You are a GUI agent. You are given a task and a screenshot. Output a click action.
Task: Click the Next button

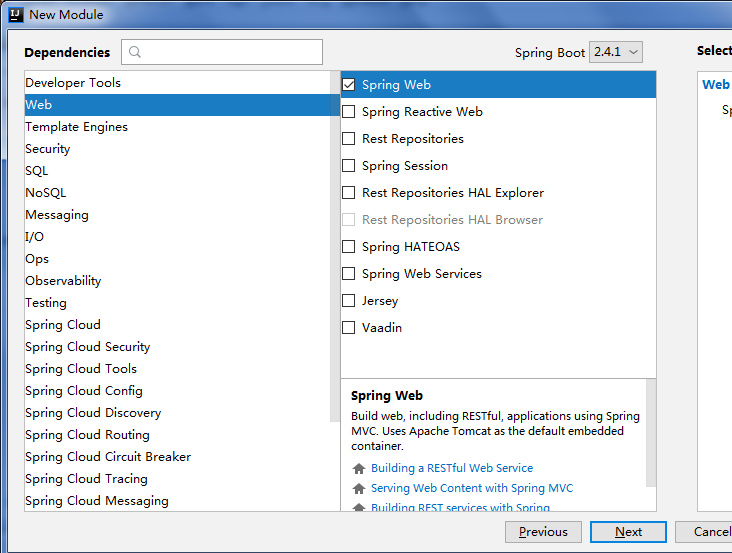click(x=628, y=532)
